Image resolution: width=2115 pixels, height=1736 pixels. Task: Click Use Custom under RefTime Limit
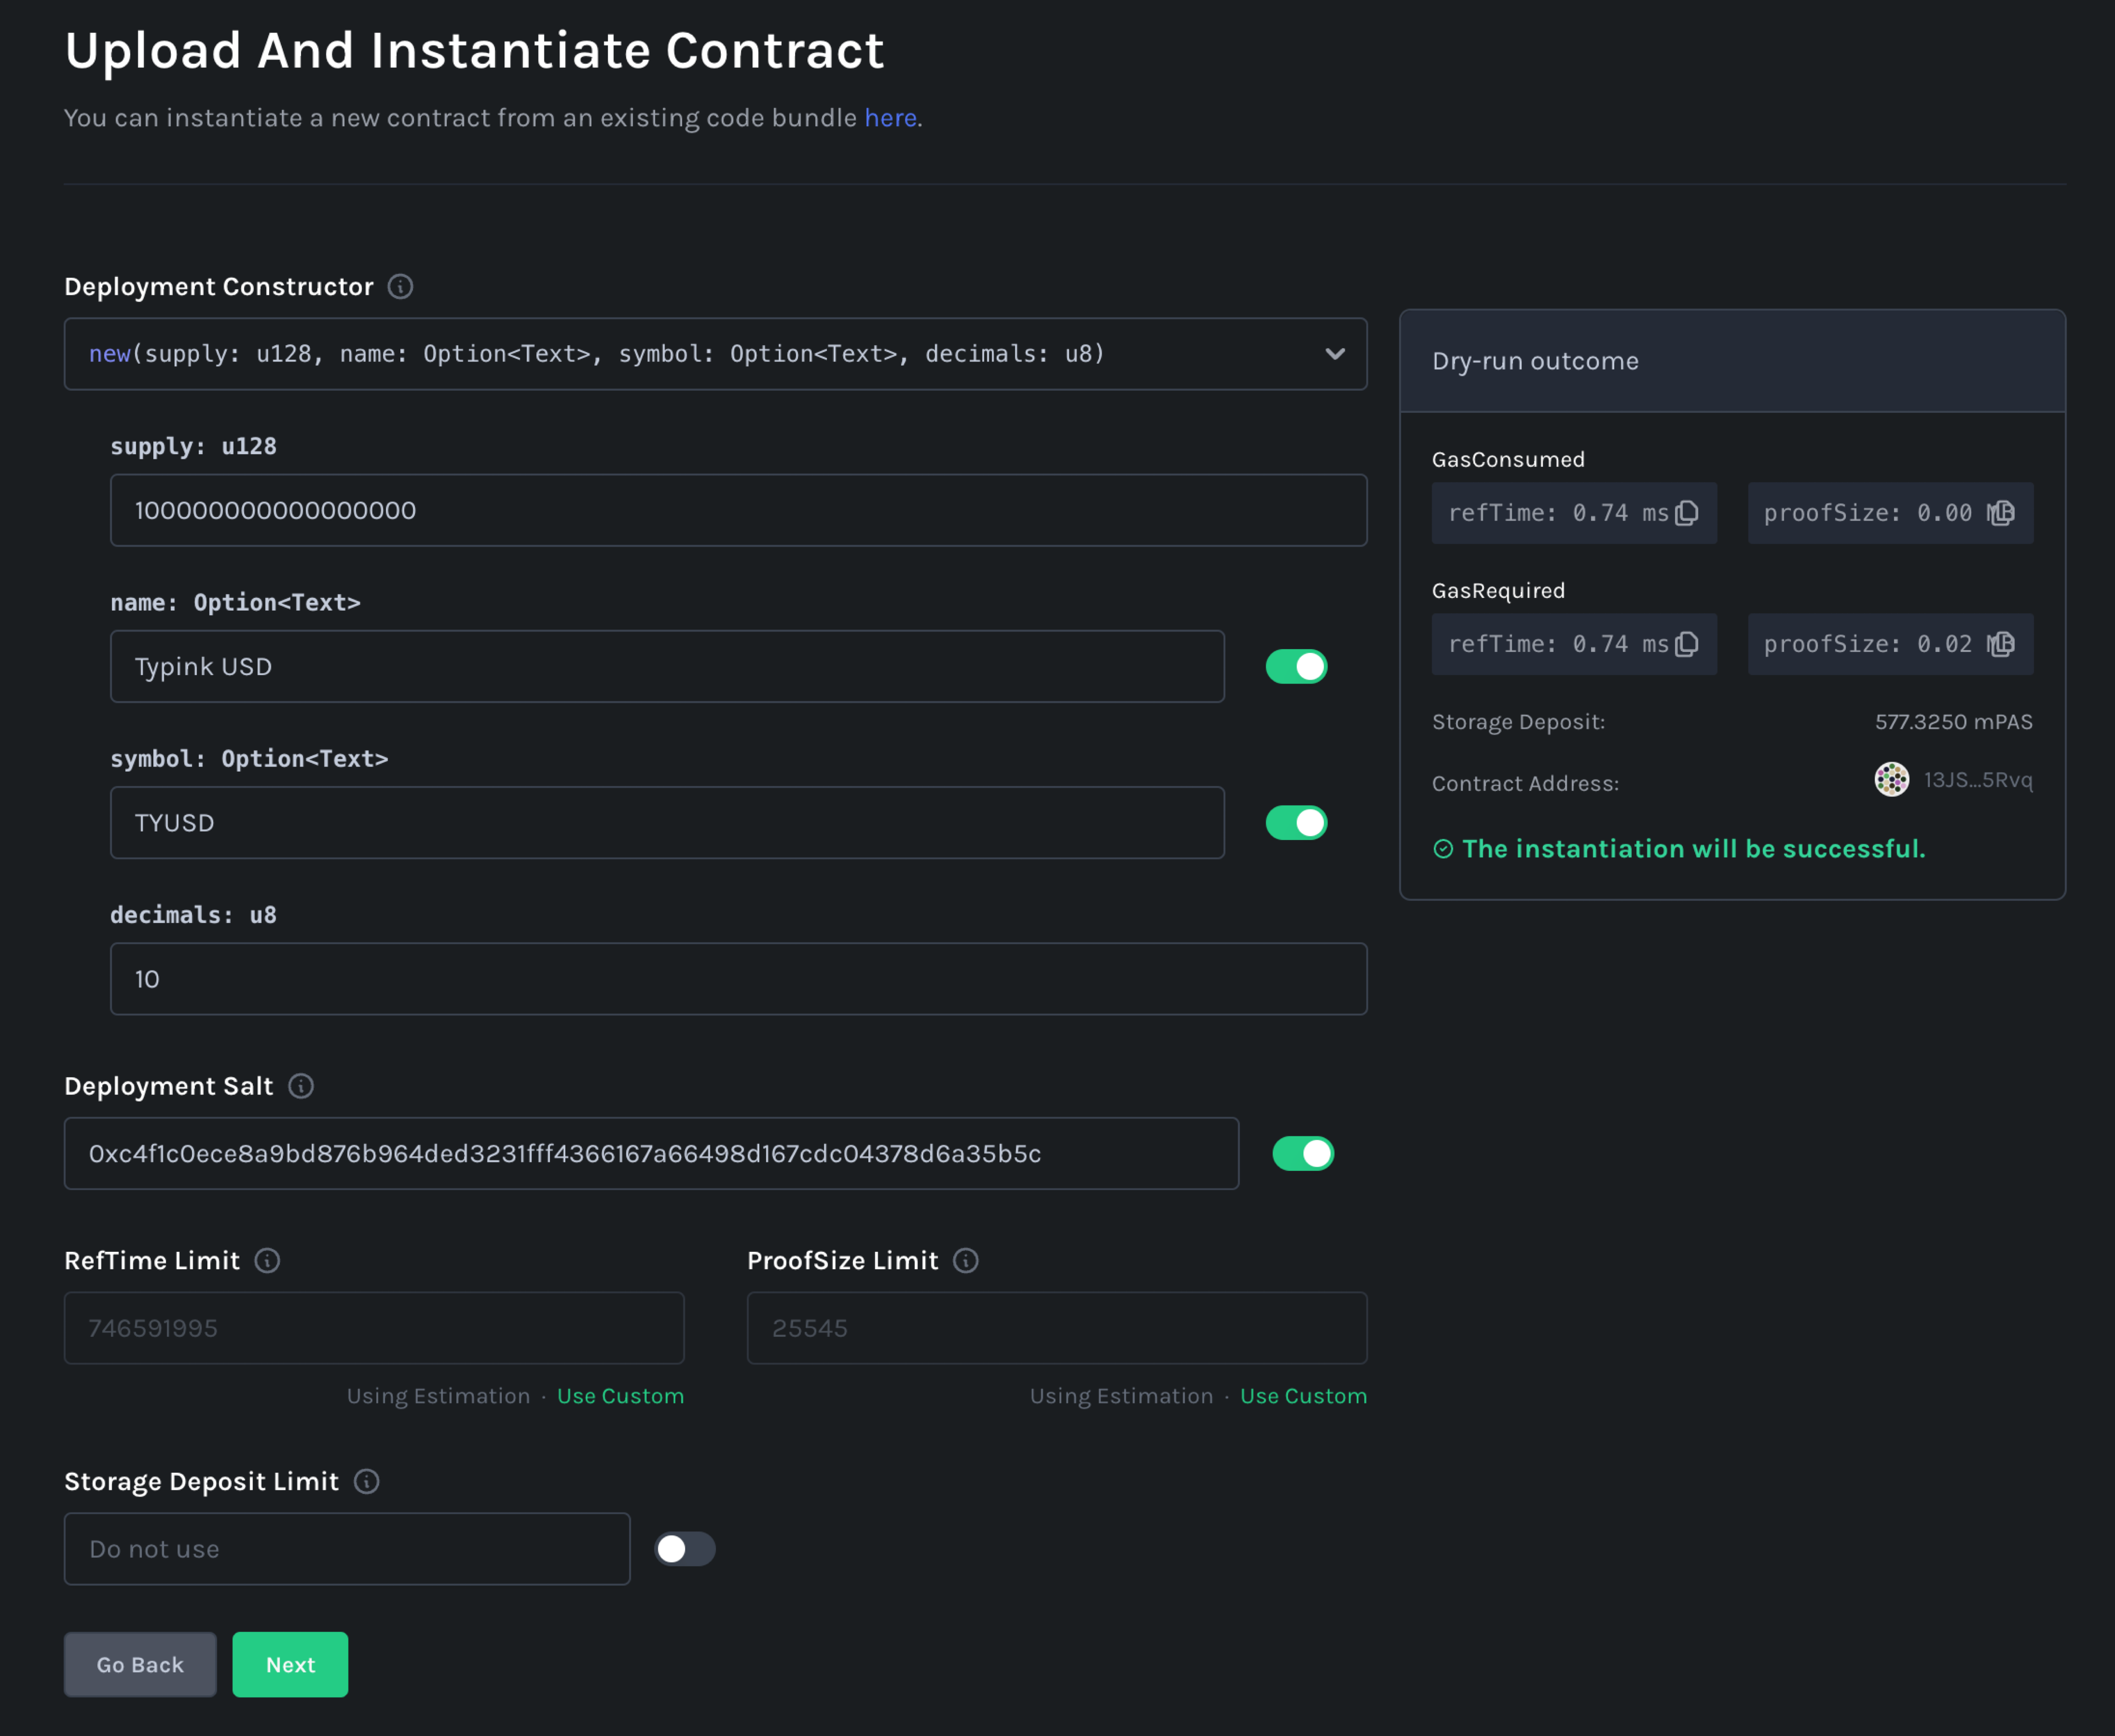click(620, 1396)
